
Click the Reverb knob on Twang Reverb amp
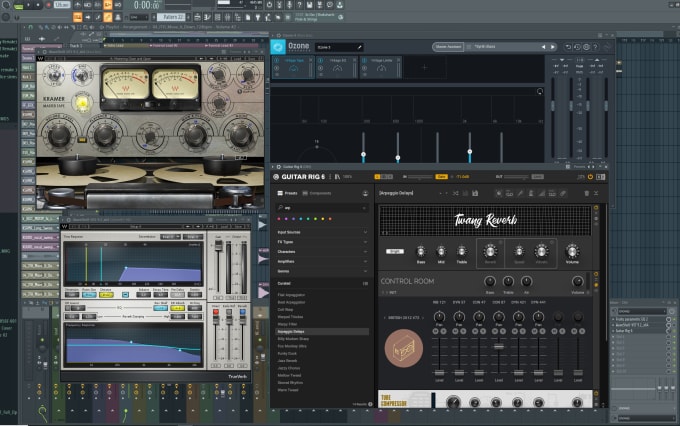pyautogui.click(x=490, y=251)
